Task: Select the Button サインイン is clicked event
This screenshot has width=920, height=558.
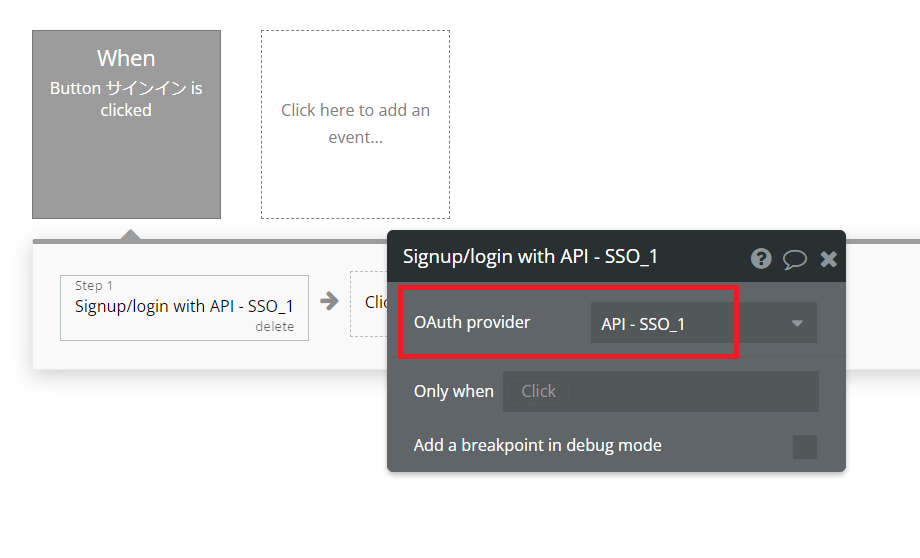Action: click(x=126, y=124)
